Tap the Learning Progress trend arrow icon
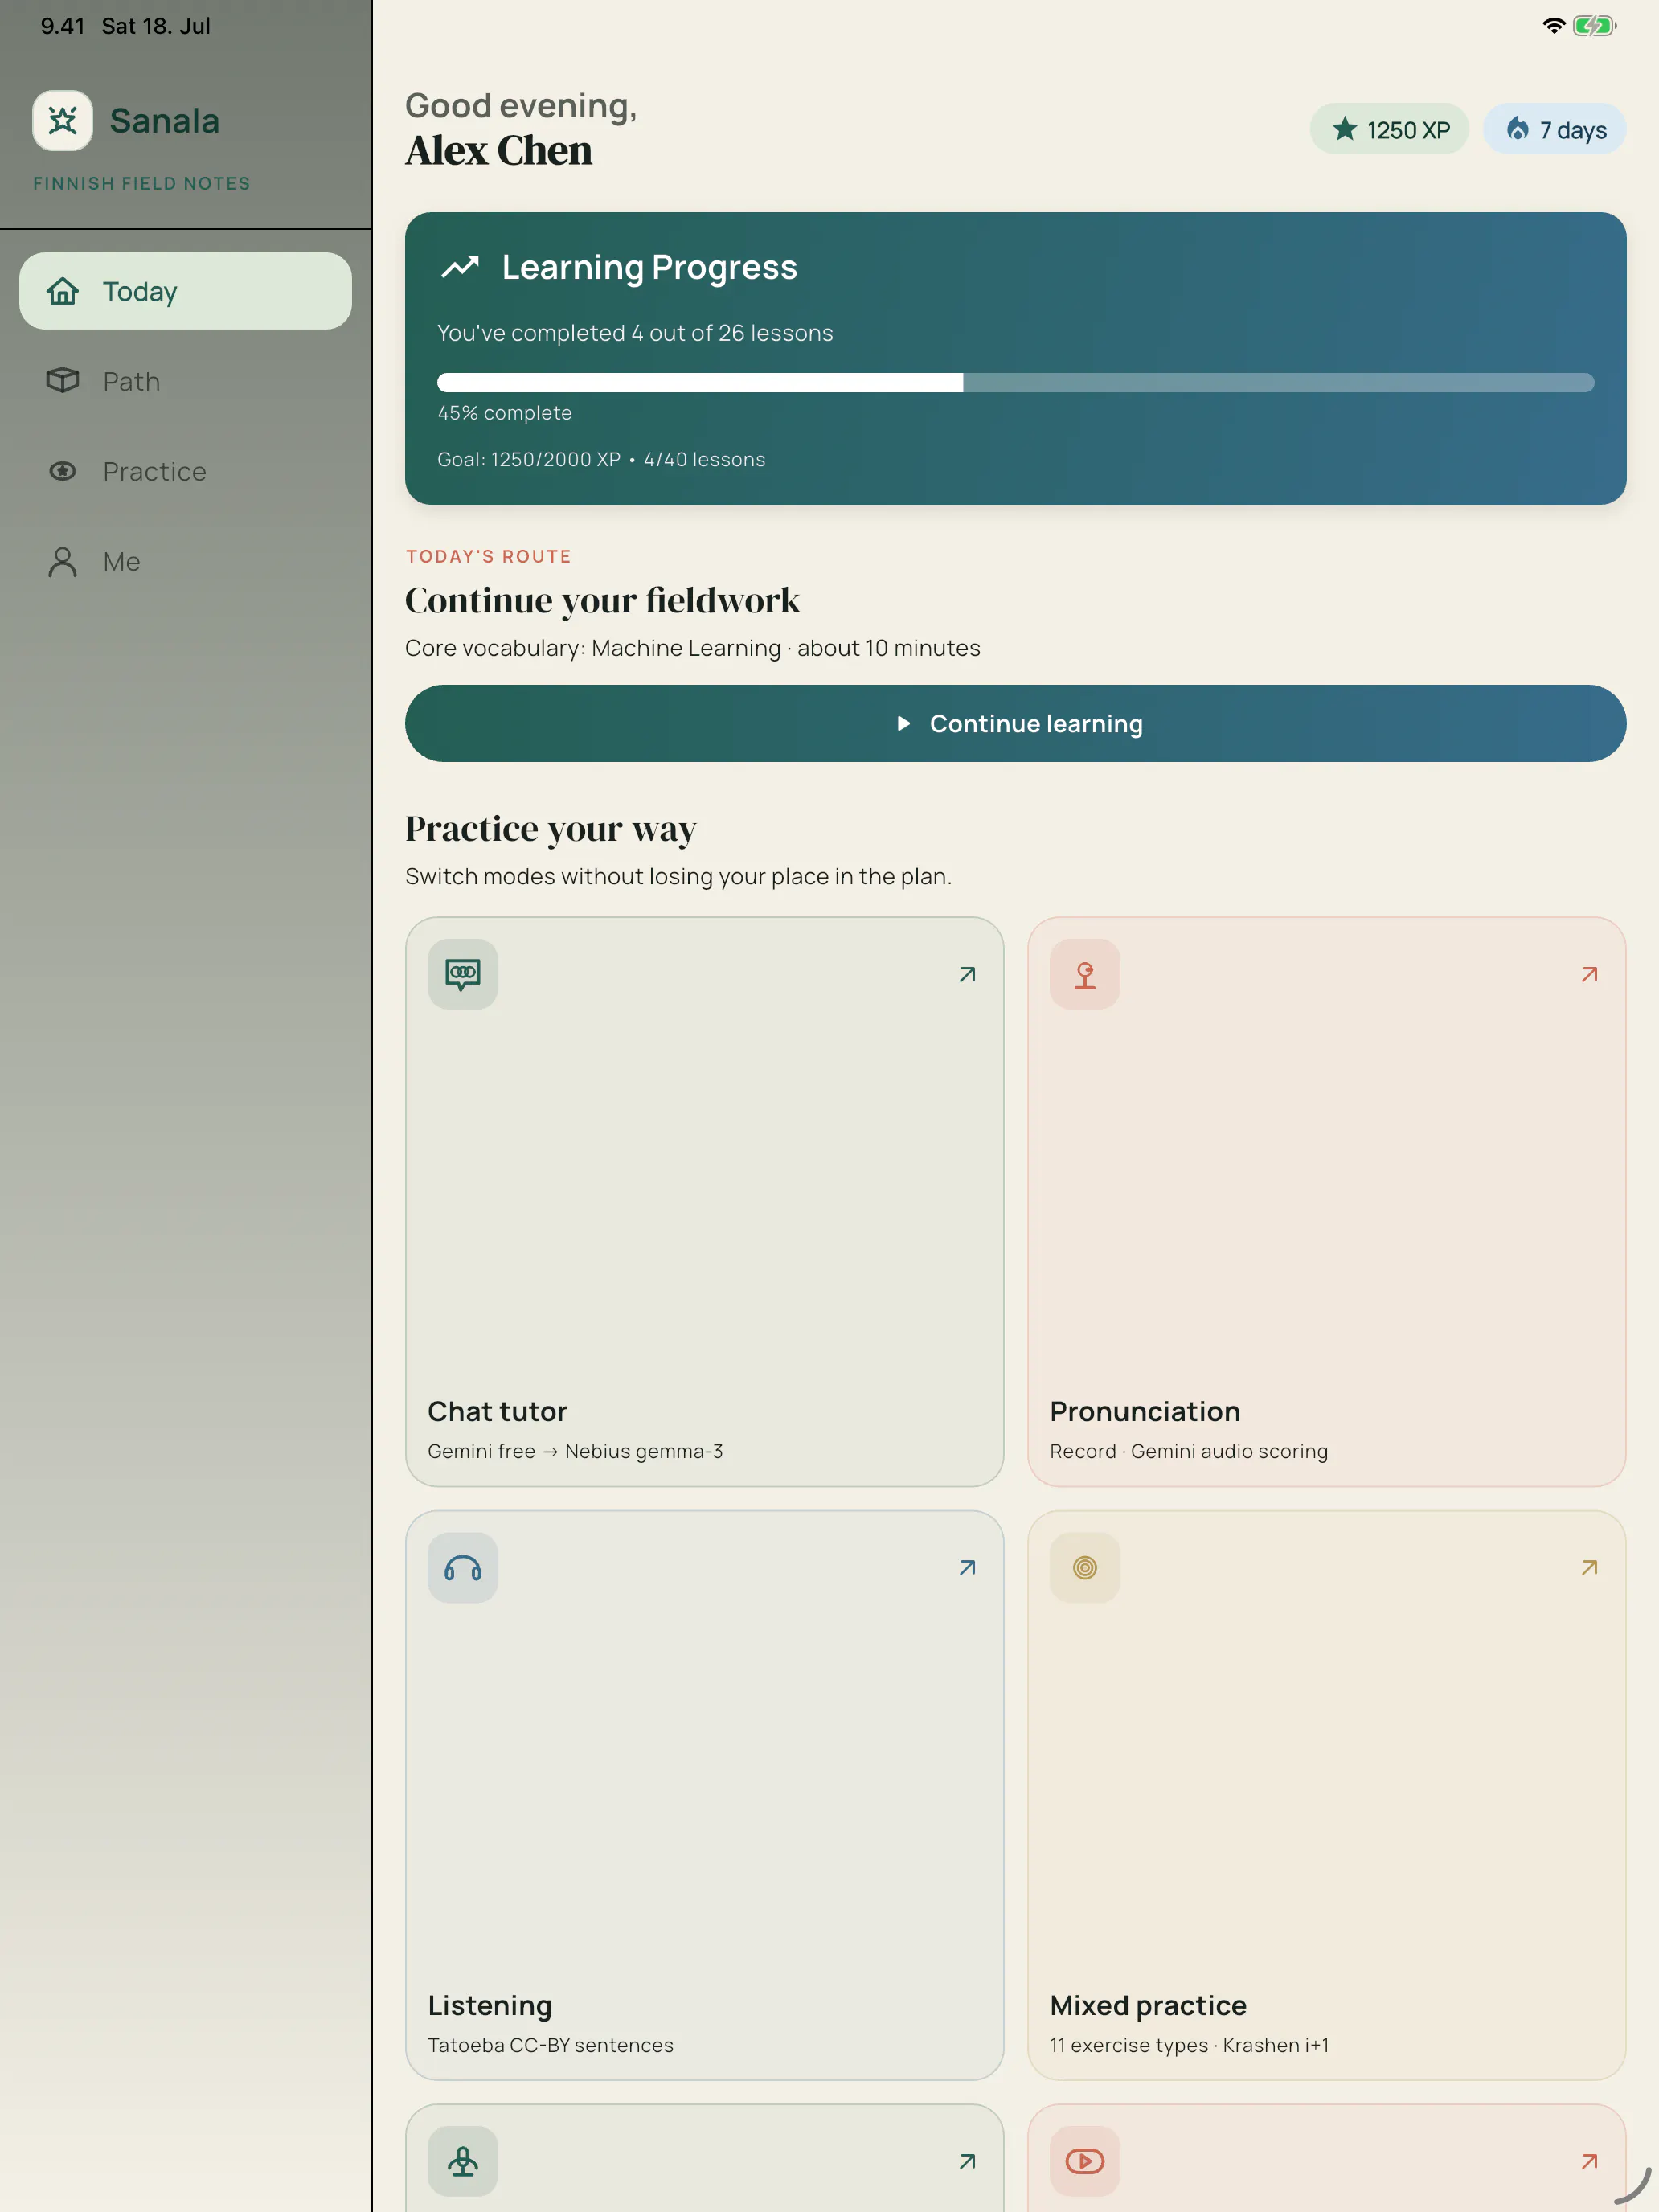This screenshot has height=2212, width=1659. coord(460,267)
